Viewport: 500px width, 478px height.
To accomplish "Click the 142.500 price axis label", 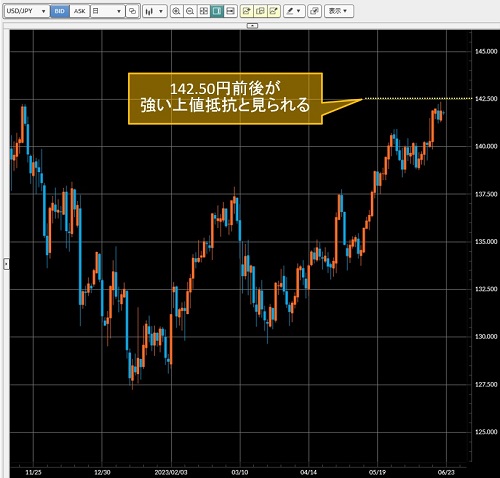I will click(486, 99).
